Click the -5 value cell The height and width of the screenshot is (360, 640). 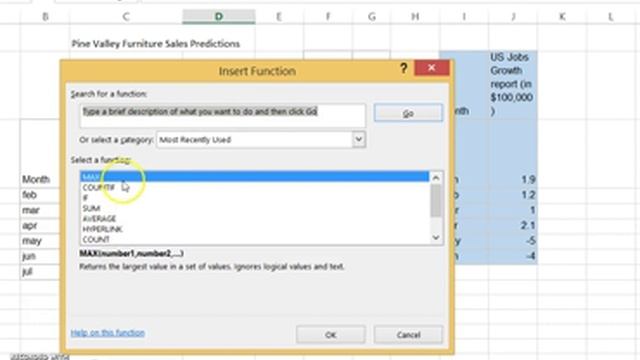pyautogui.click(x=513, y=241)
